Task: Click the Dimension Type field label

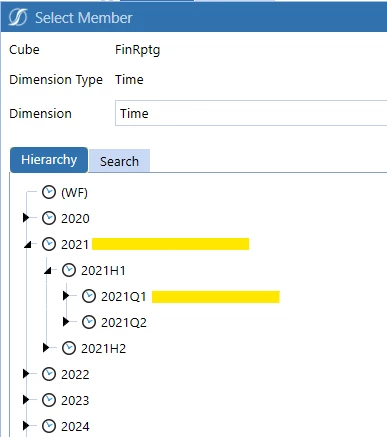Action: (56, 80)
